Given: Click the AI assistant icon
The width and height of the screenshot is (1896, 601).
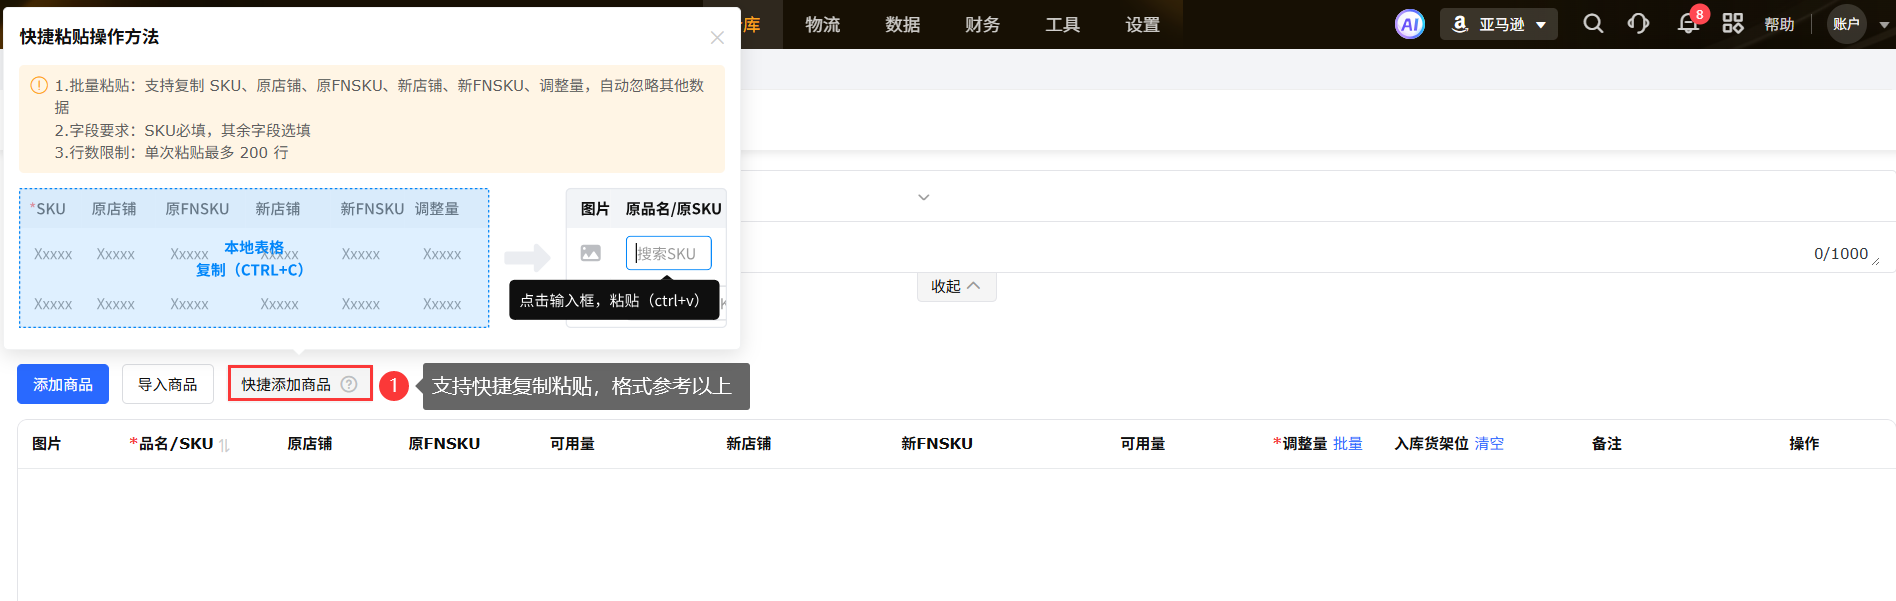Looking at the screenshot, I should (1409, 25).
